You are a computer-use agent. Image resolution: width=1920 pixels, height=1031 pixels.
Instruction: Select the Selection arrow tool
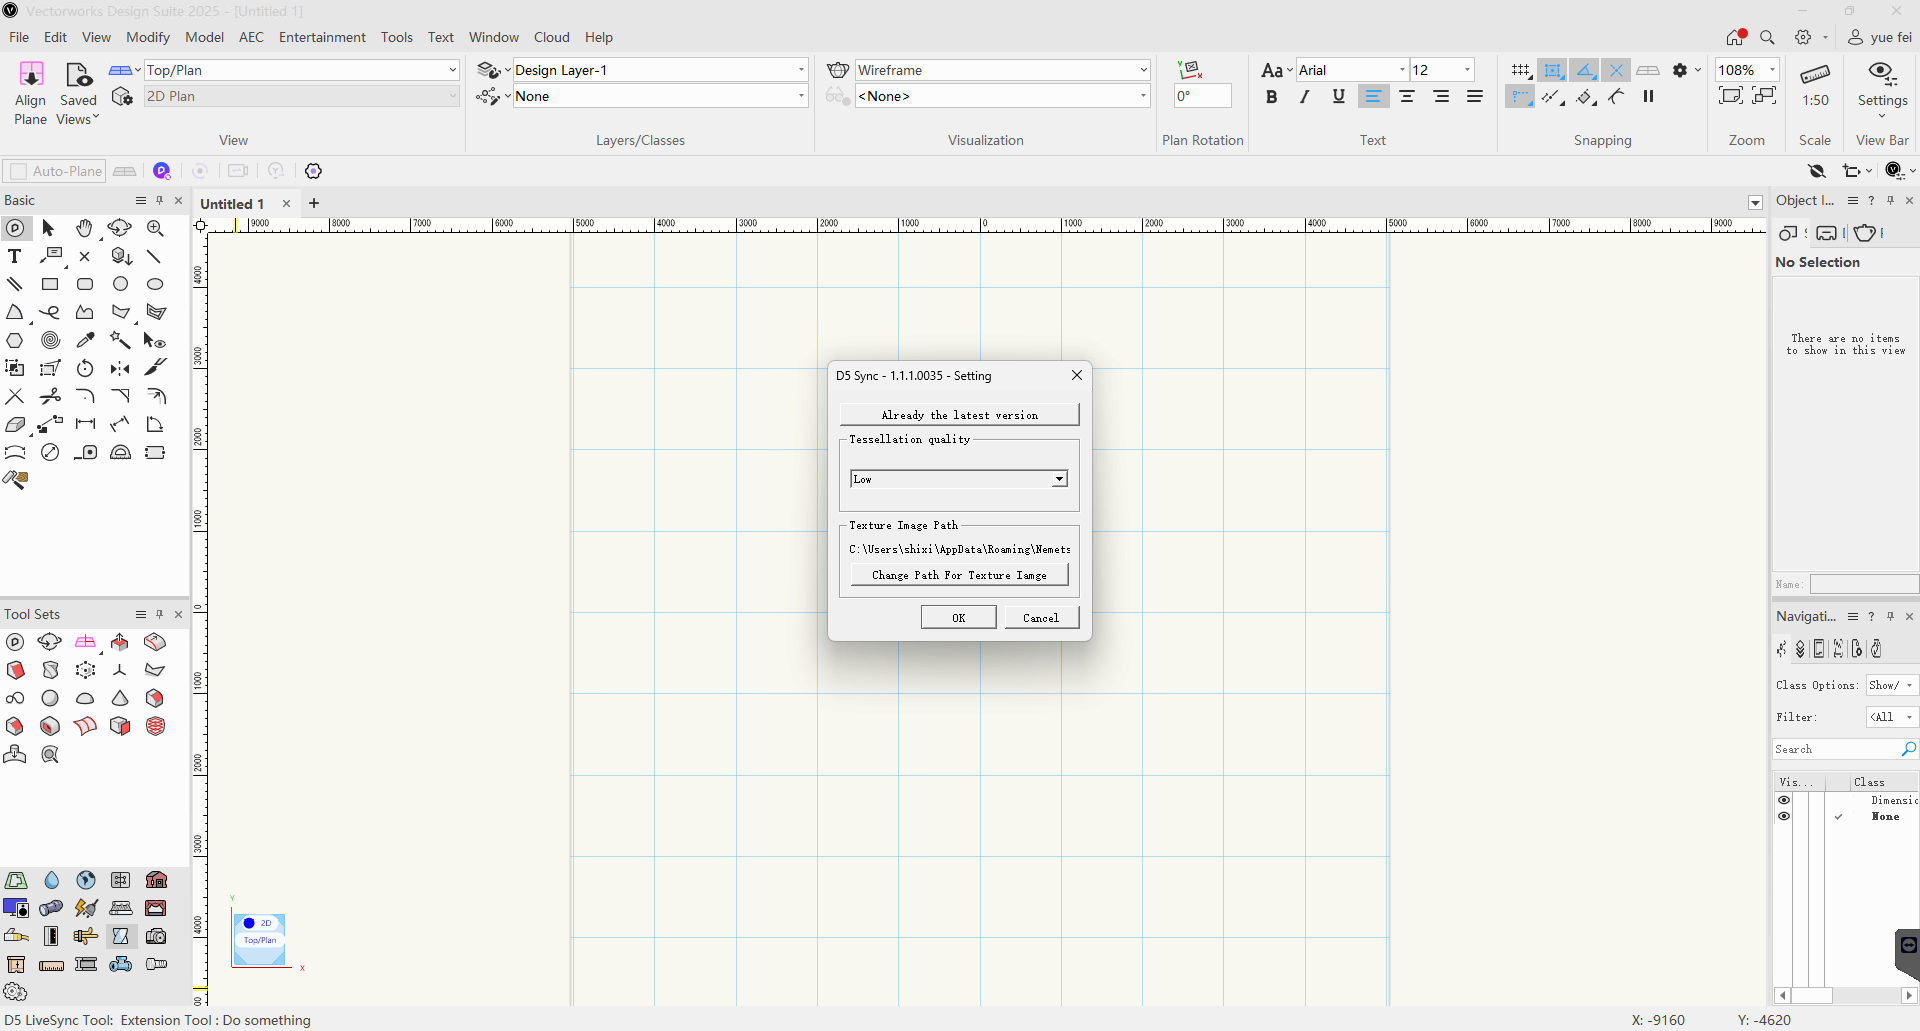coord(49,229)
